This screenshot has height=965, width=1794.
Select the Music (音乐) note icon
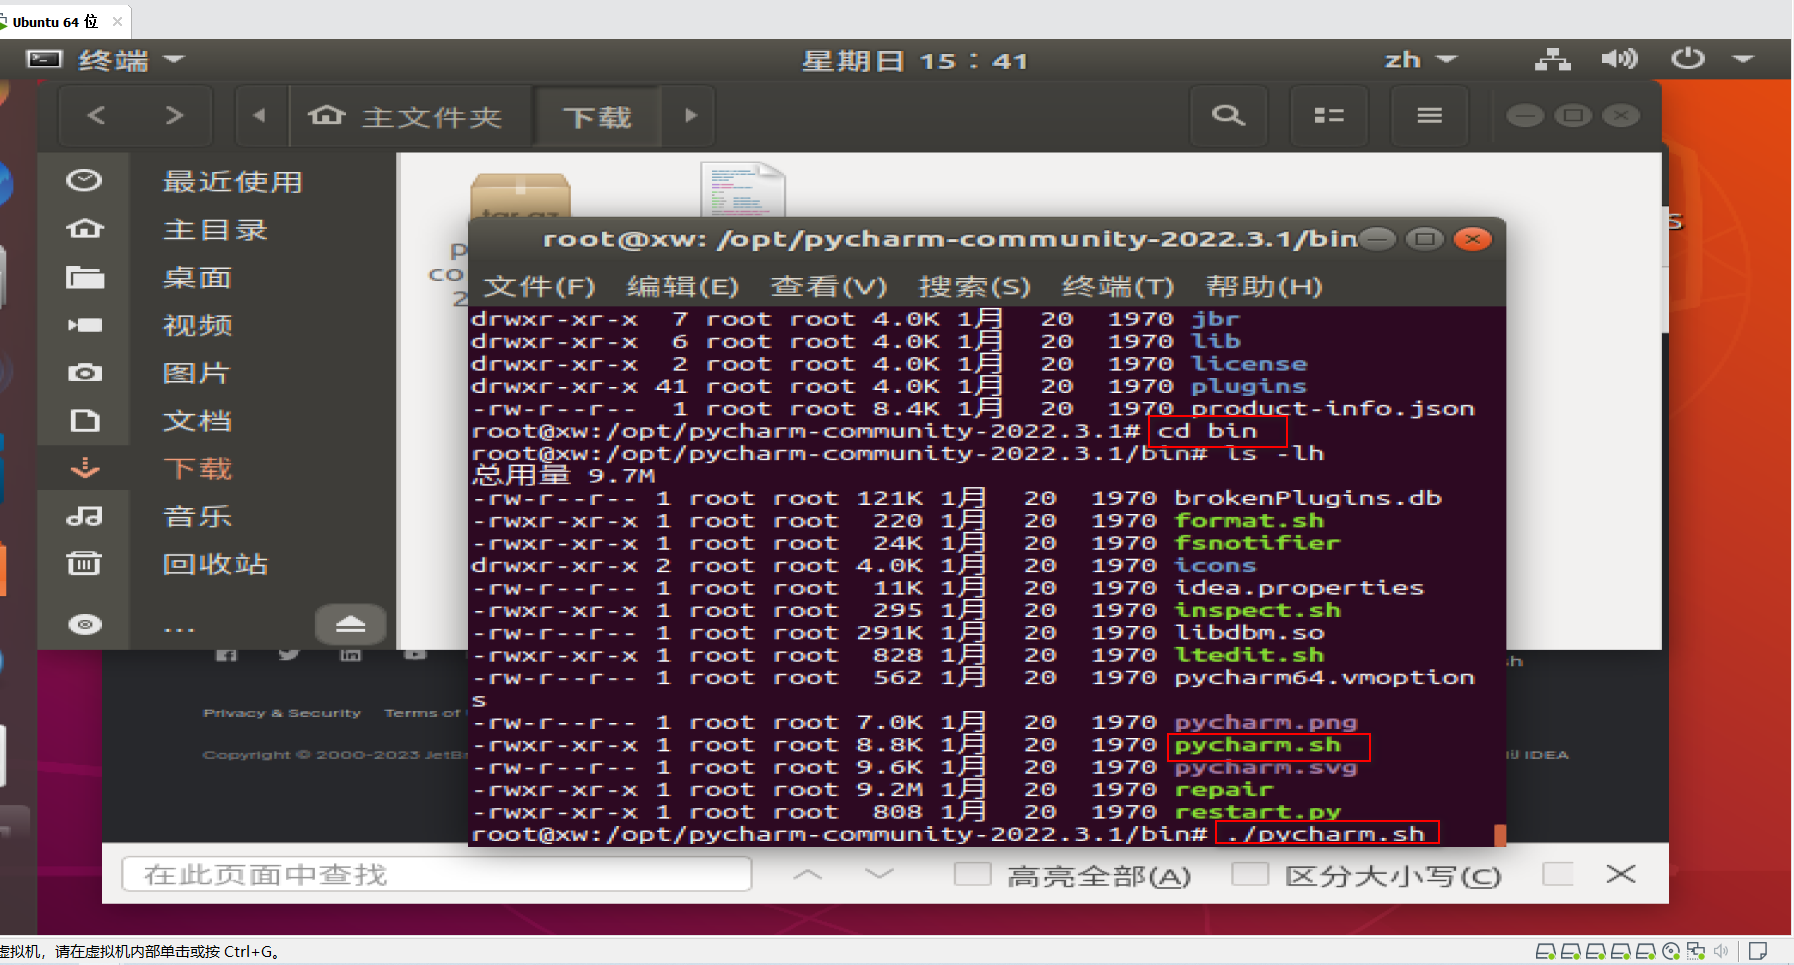tap(84, 516)
